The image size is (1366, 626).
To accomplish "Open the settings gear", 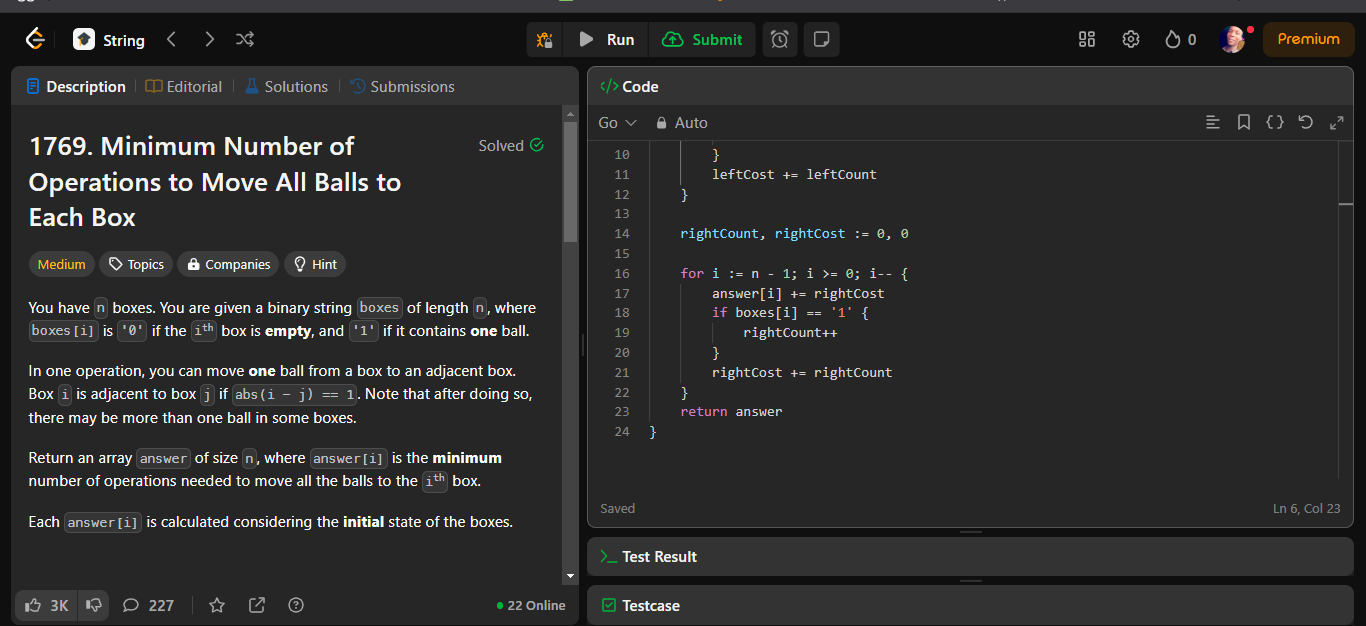I will [1131, 39].
